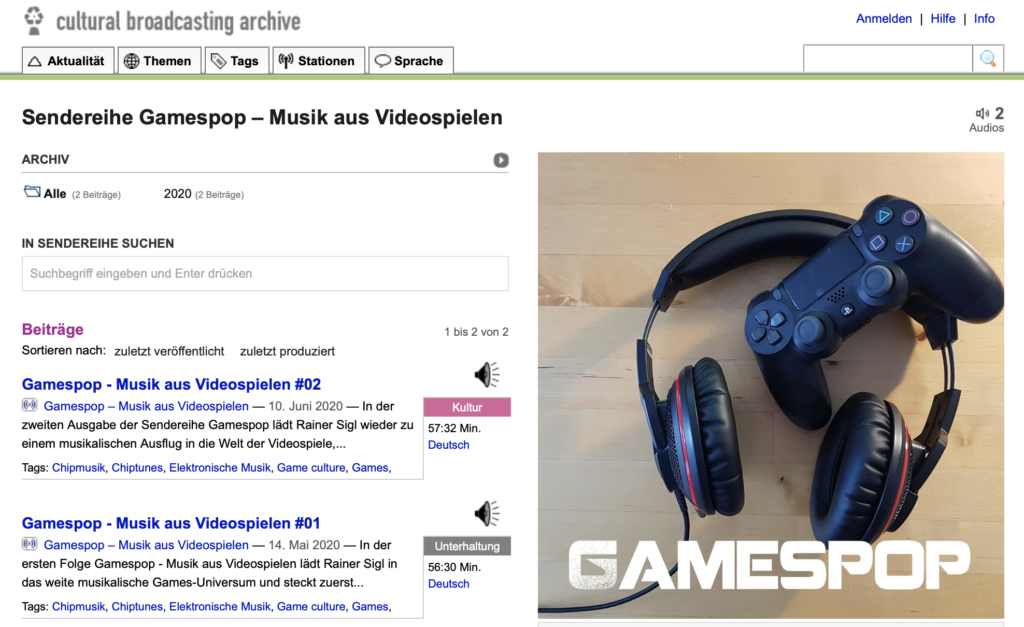Click the series icon before episode #02
Viewport: 1024px width, 627px height.
[29, 405]
